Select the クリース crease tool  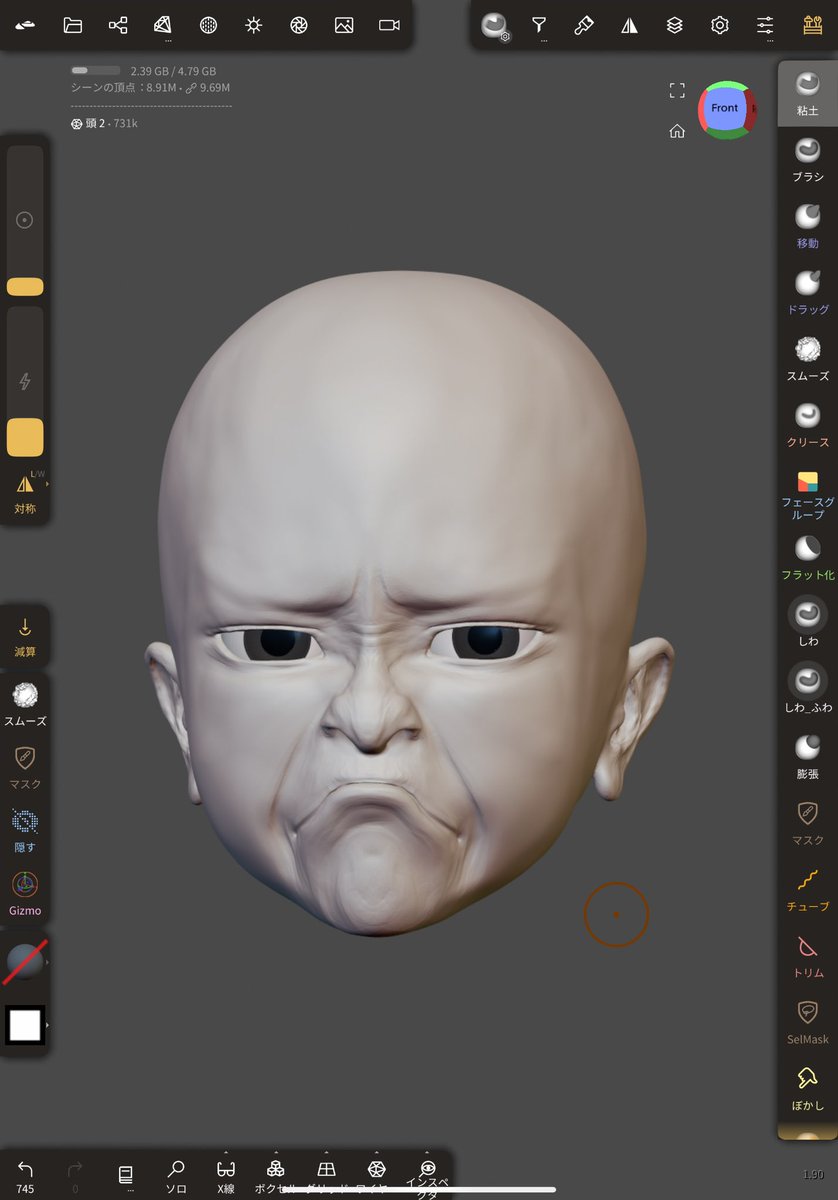807,424
